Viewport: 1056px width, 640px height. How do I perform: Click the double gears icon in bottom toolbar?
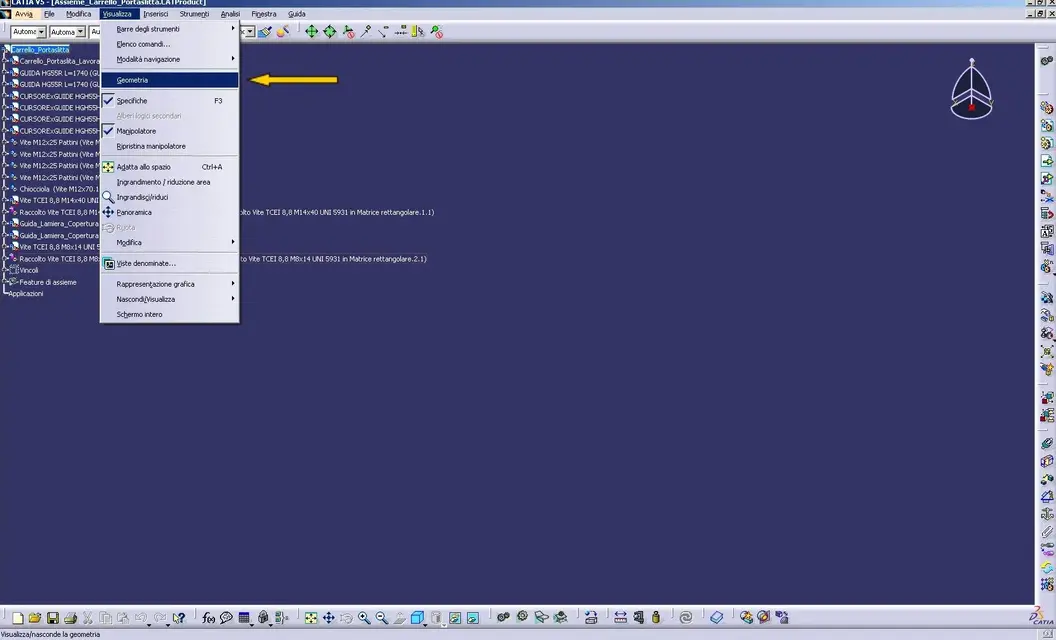[503, 617]
